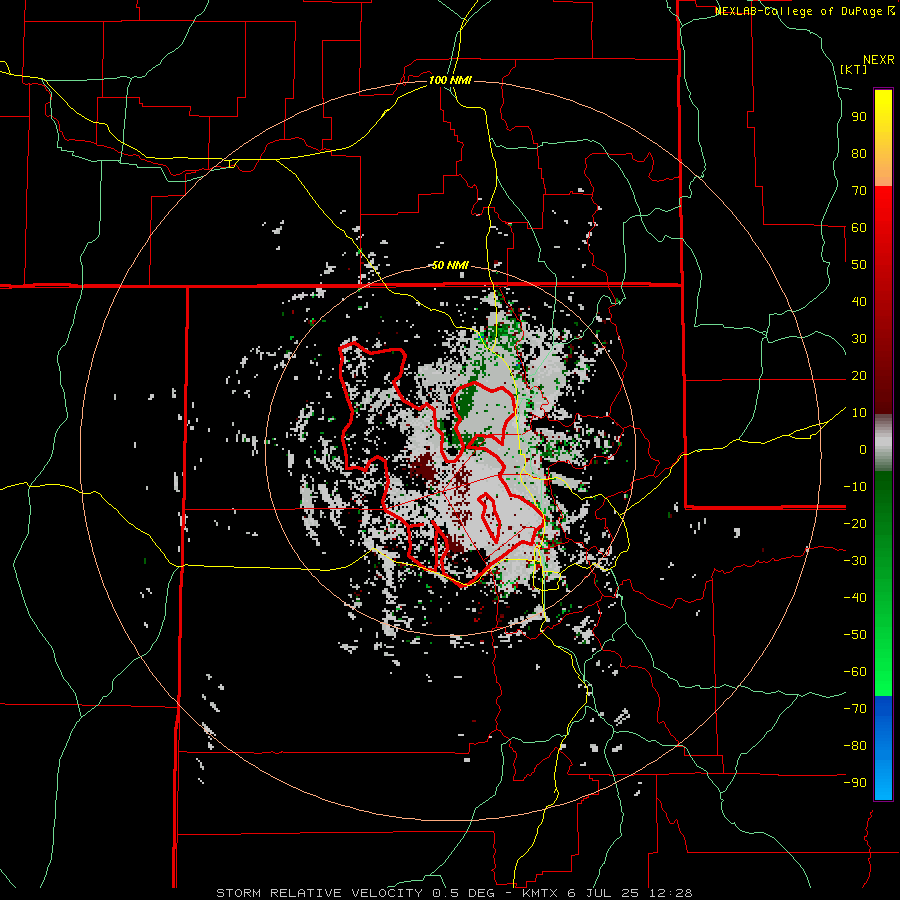Select the -80 value on the velocity scale
Viewport: 900px width, 900px height.
coord(855,746)
